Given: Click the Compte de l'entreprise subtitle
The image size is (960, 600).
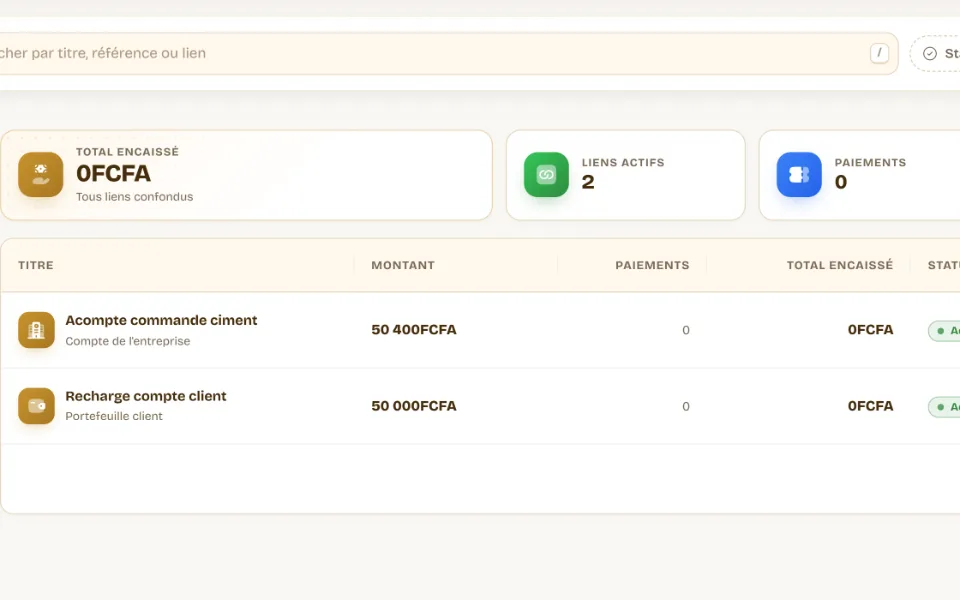Looking at the screenshot, I should [128, 341].
